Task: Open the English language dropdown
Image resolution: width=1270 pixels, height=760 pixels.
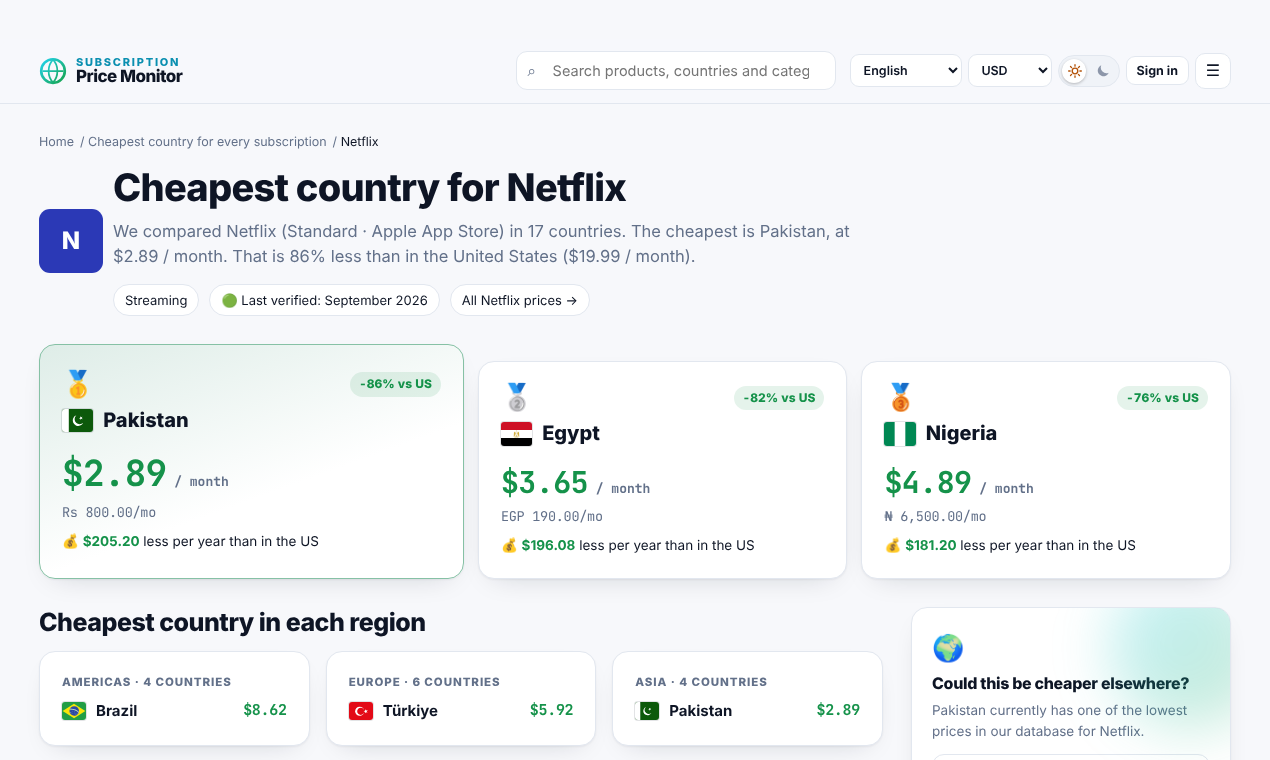Action: [906, 71]
